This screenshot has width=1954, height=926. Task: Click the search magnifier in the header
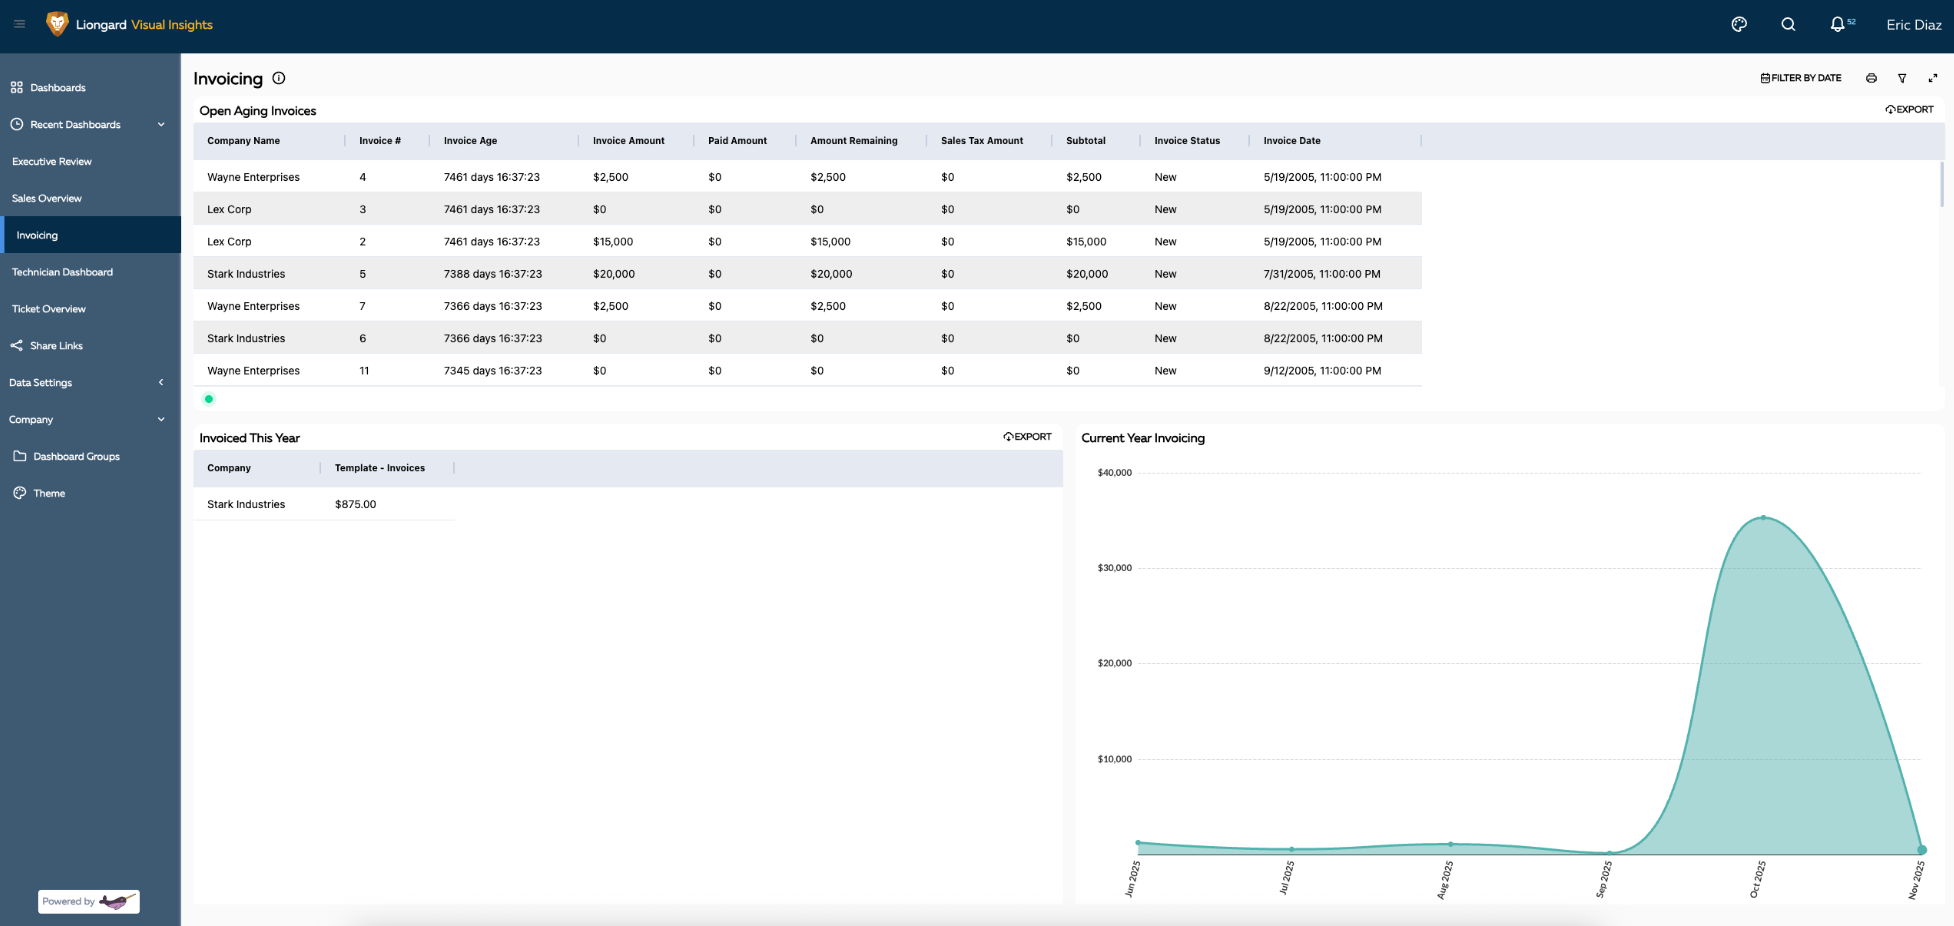[x=1789, y=24]
